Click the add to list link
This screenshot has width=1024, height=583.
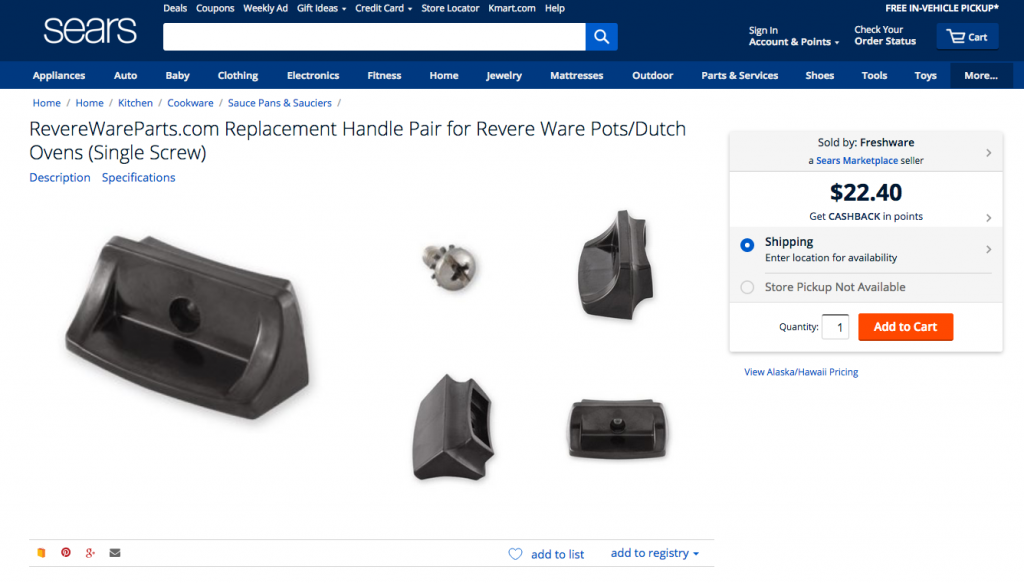[557, 554]
